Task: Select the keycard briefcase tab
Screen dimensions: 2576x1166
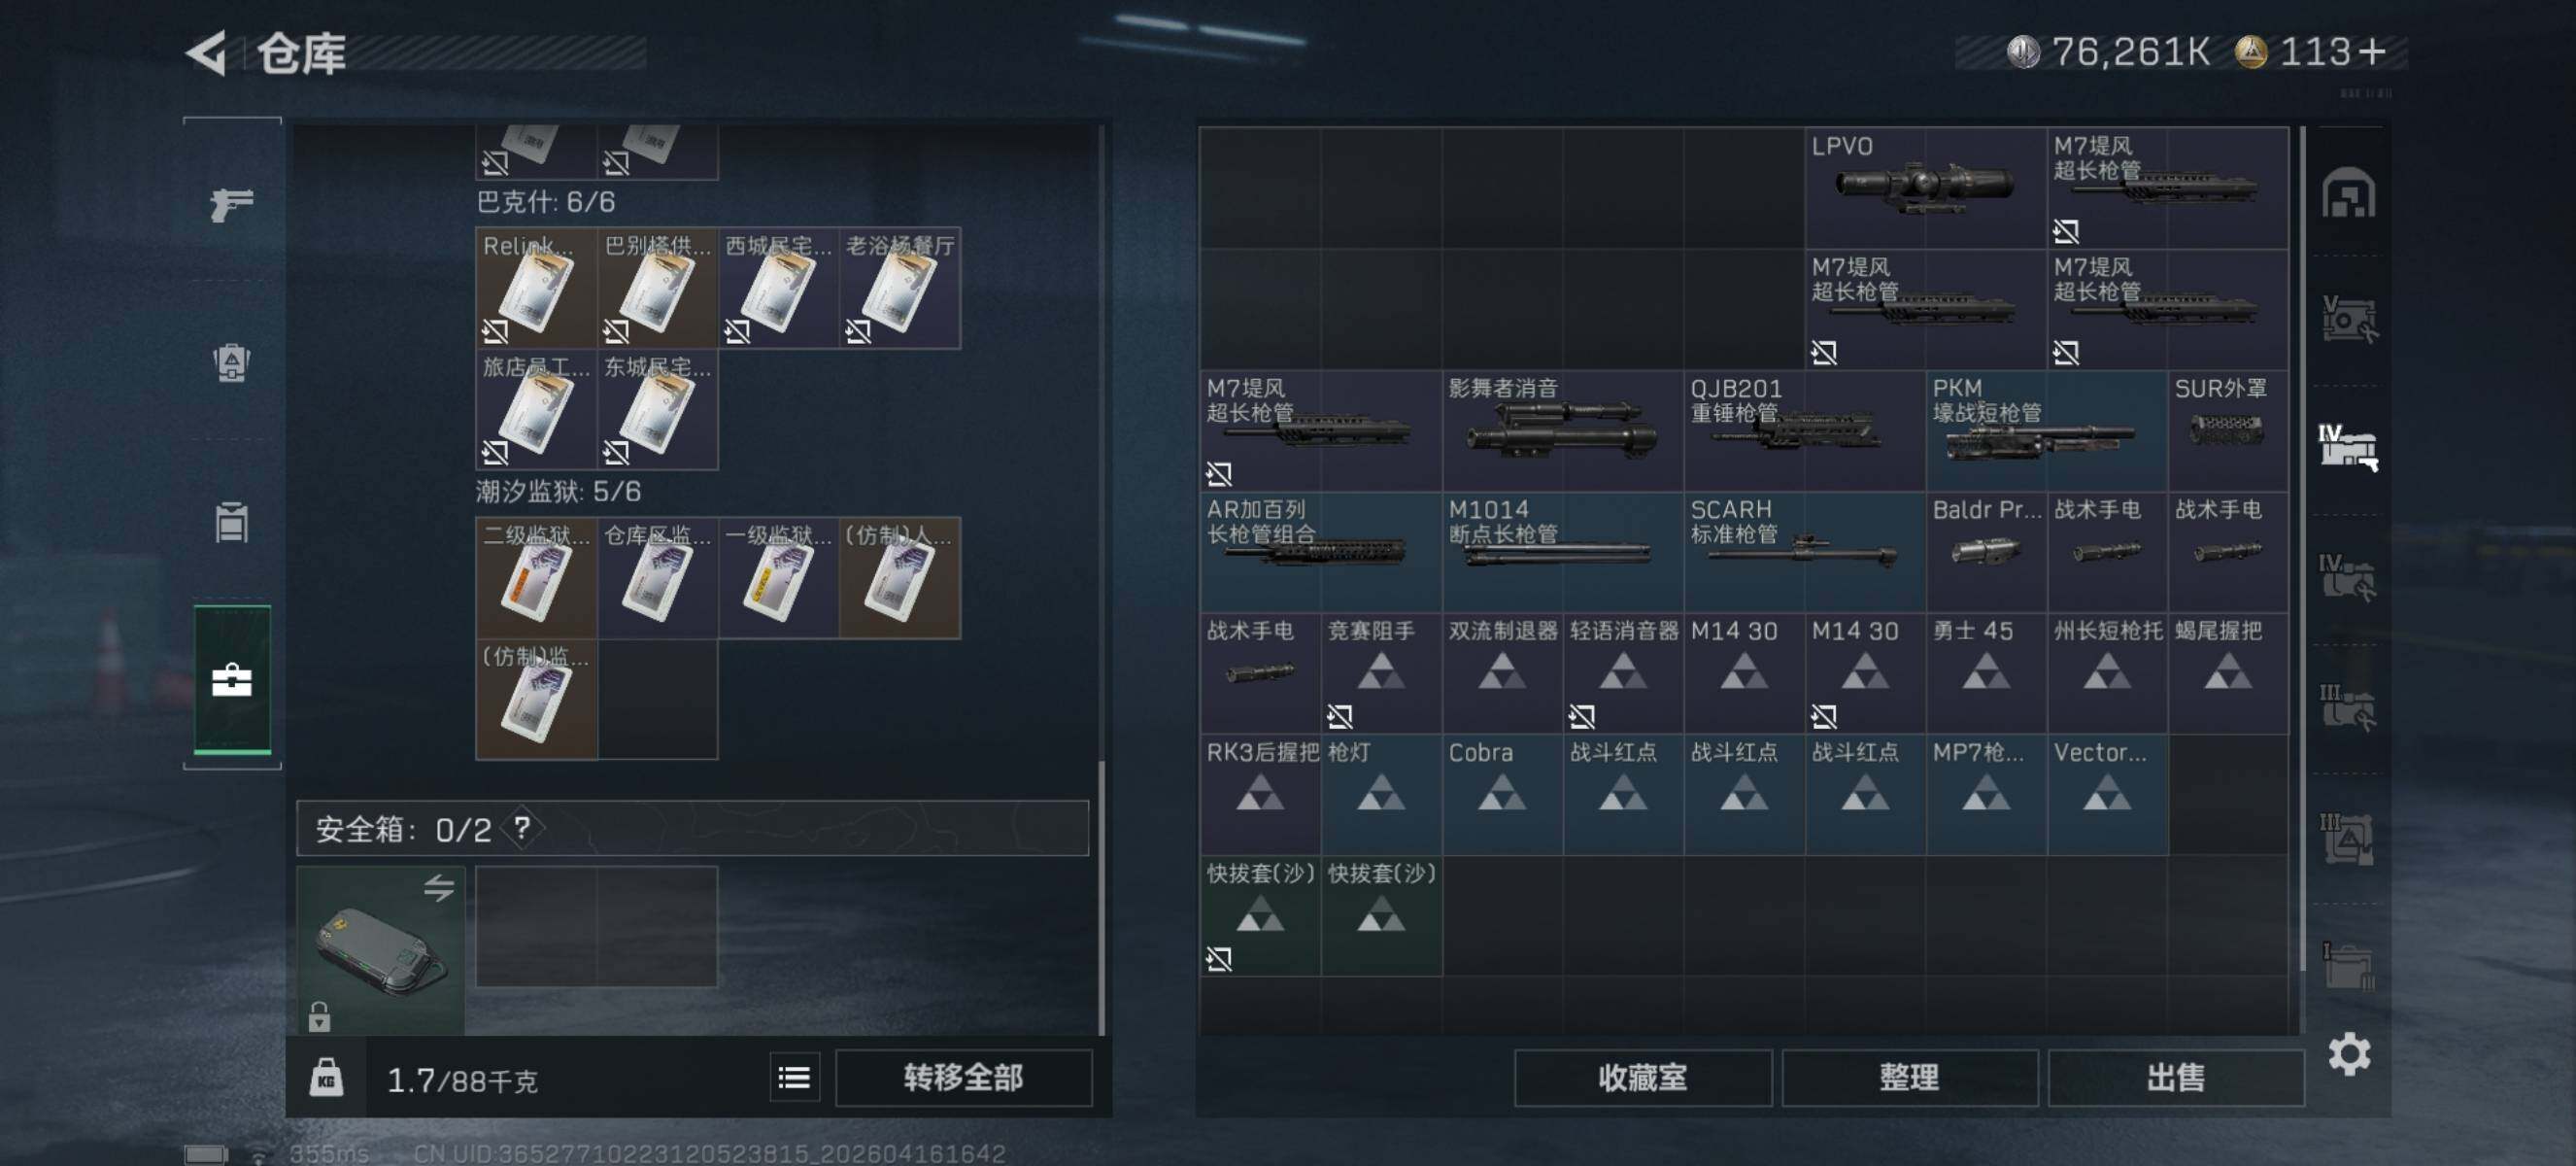Action: 232,680
